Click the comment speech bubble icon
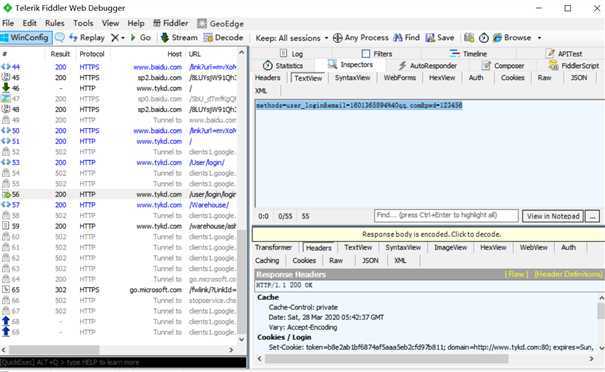Viewport: 605px width, 372px height. click(x=60, y=37)
